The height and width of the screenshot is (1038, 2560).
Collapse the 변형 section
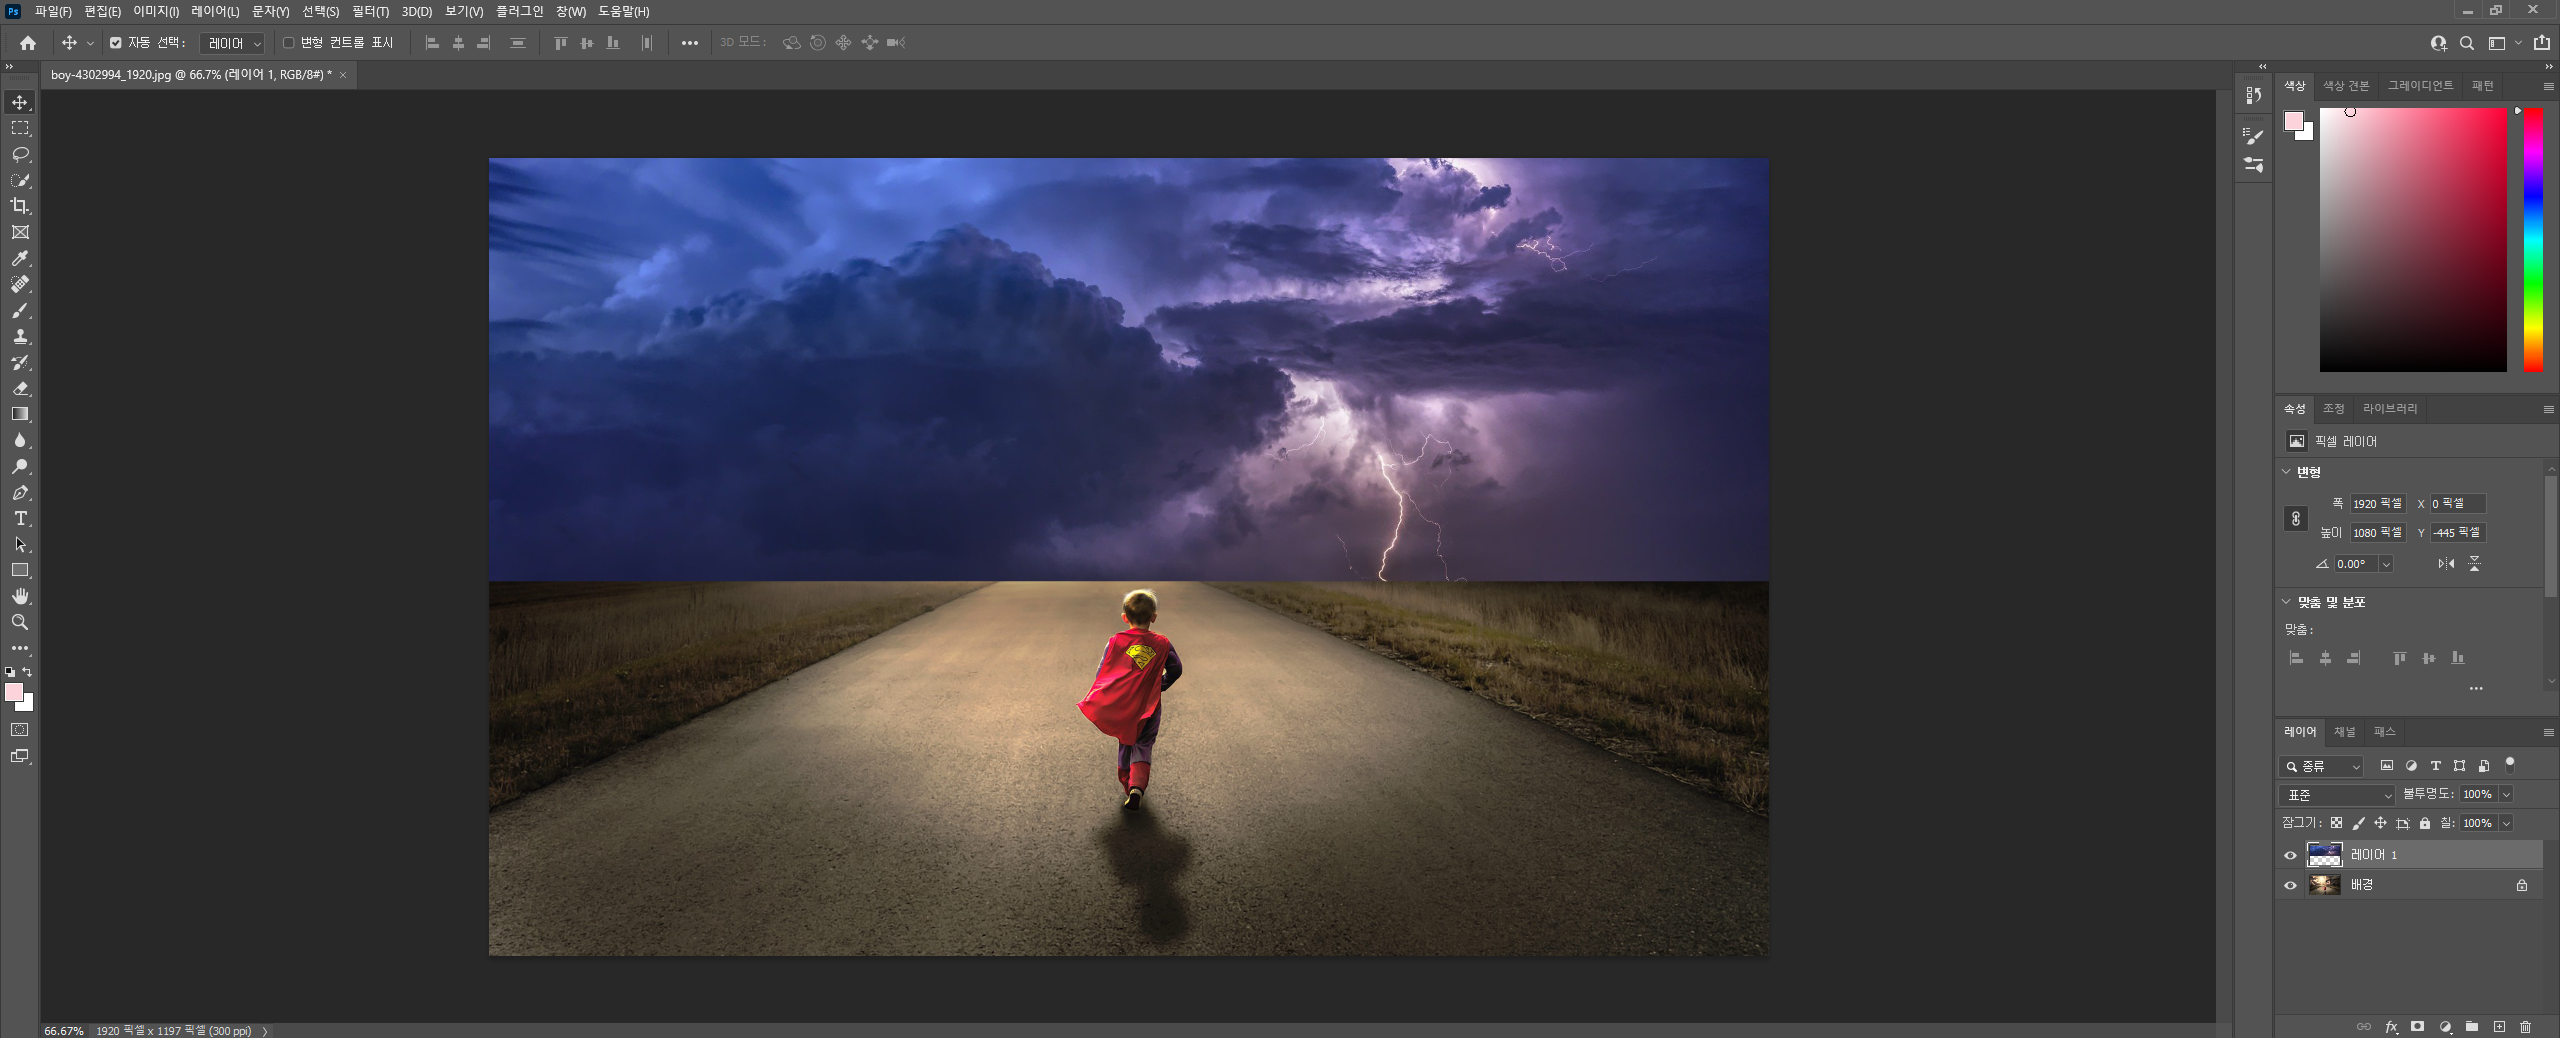point(2286,472)
